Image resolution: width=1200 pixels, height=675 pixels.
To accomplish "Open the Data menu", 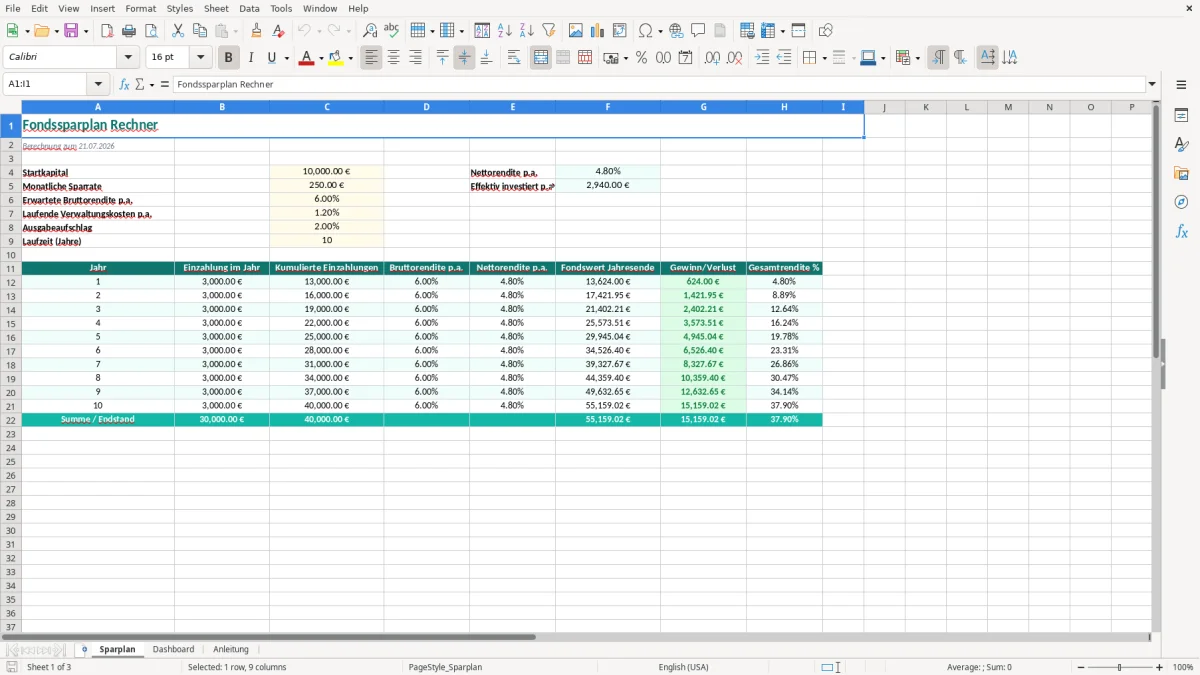I will (249, 8).
